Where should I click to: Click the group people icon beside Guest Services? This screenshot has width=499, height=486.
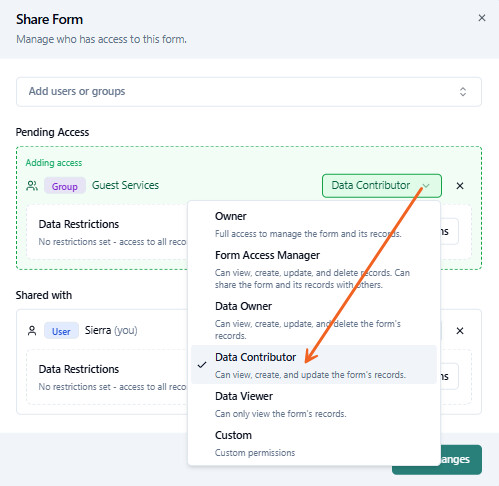point(32,186)
